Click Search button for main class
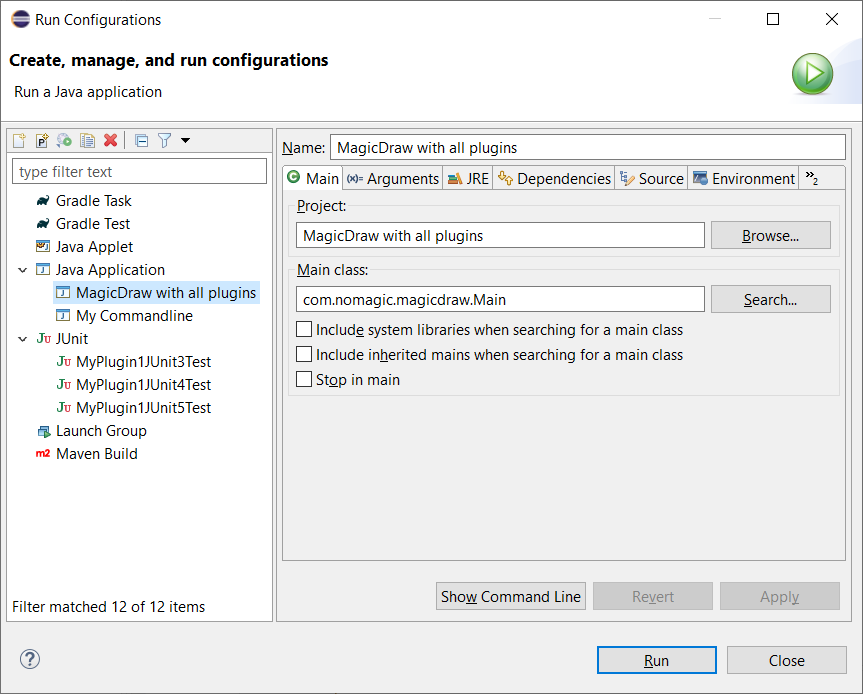 pos(770,299)
